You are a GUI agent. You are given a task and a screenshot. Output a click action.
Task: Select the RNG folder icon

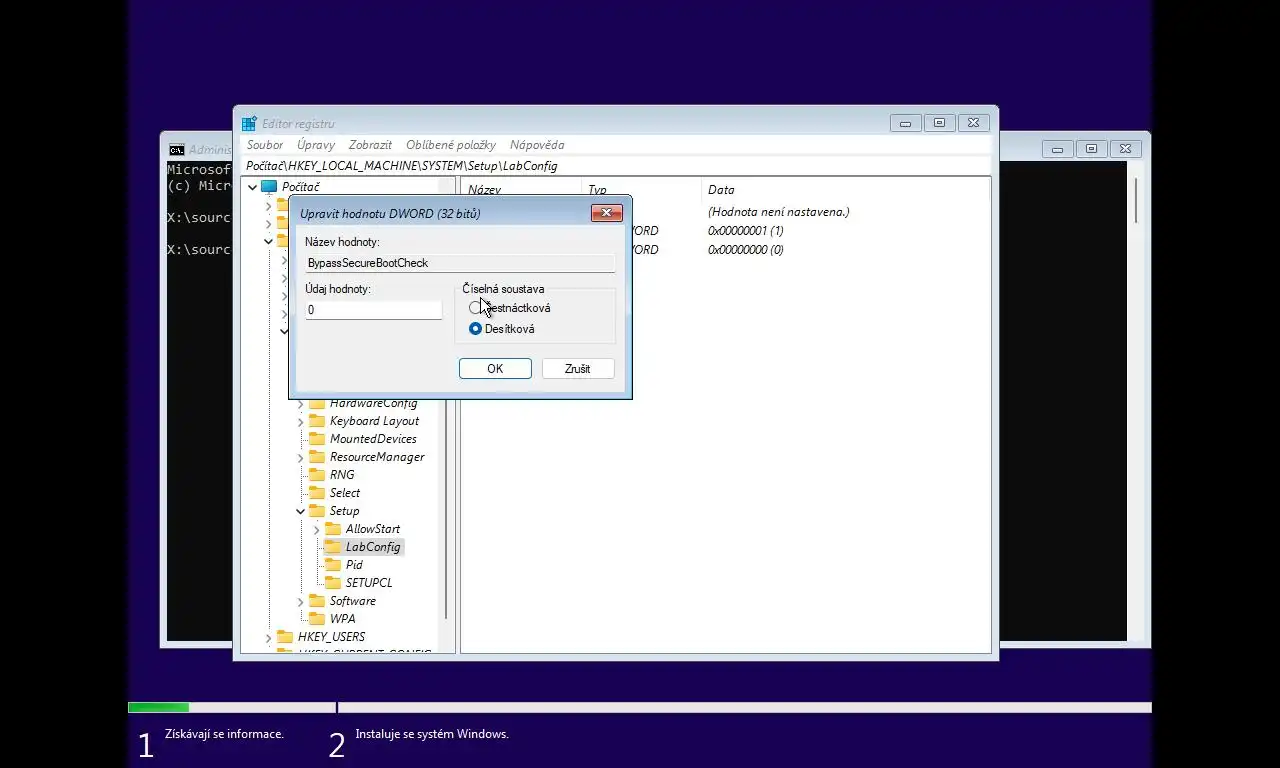[x=317, y=475]
